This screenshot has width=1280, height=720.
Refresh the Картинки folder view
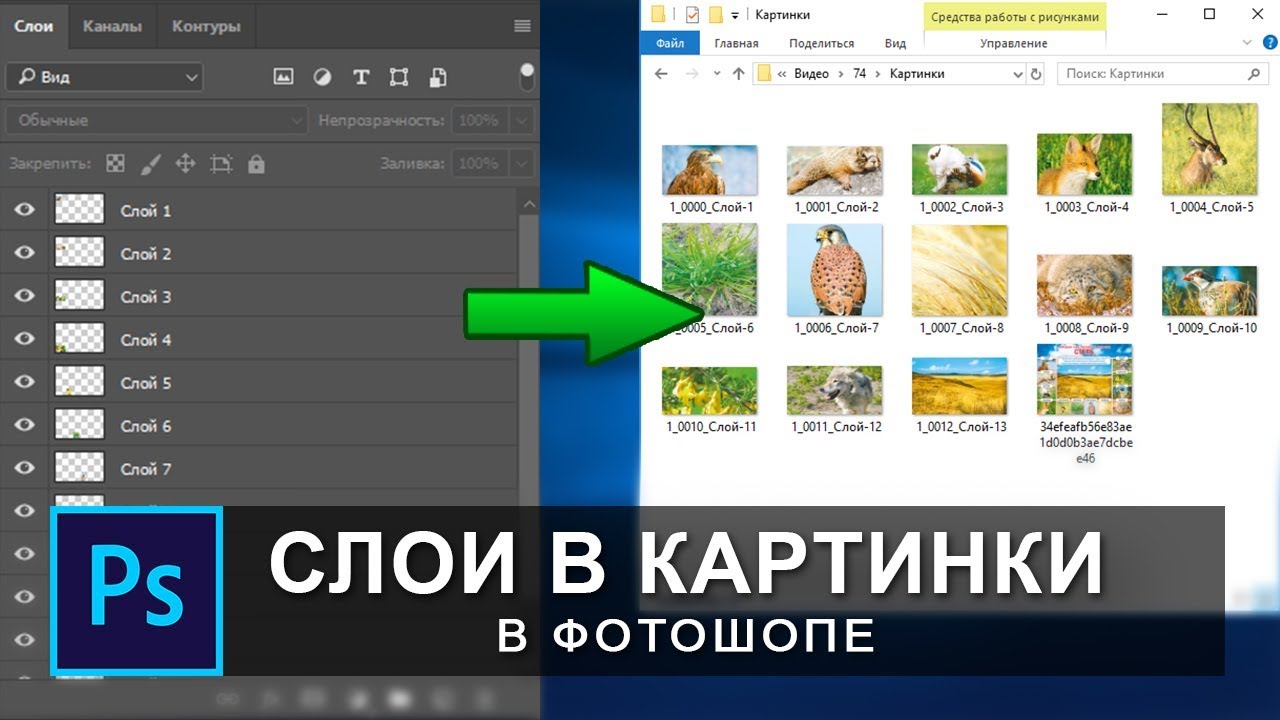point(1036,73)
